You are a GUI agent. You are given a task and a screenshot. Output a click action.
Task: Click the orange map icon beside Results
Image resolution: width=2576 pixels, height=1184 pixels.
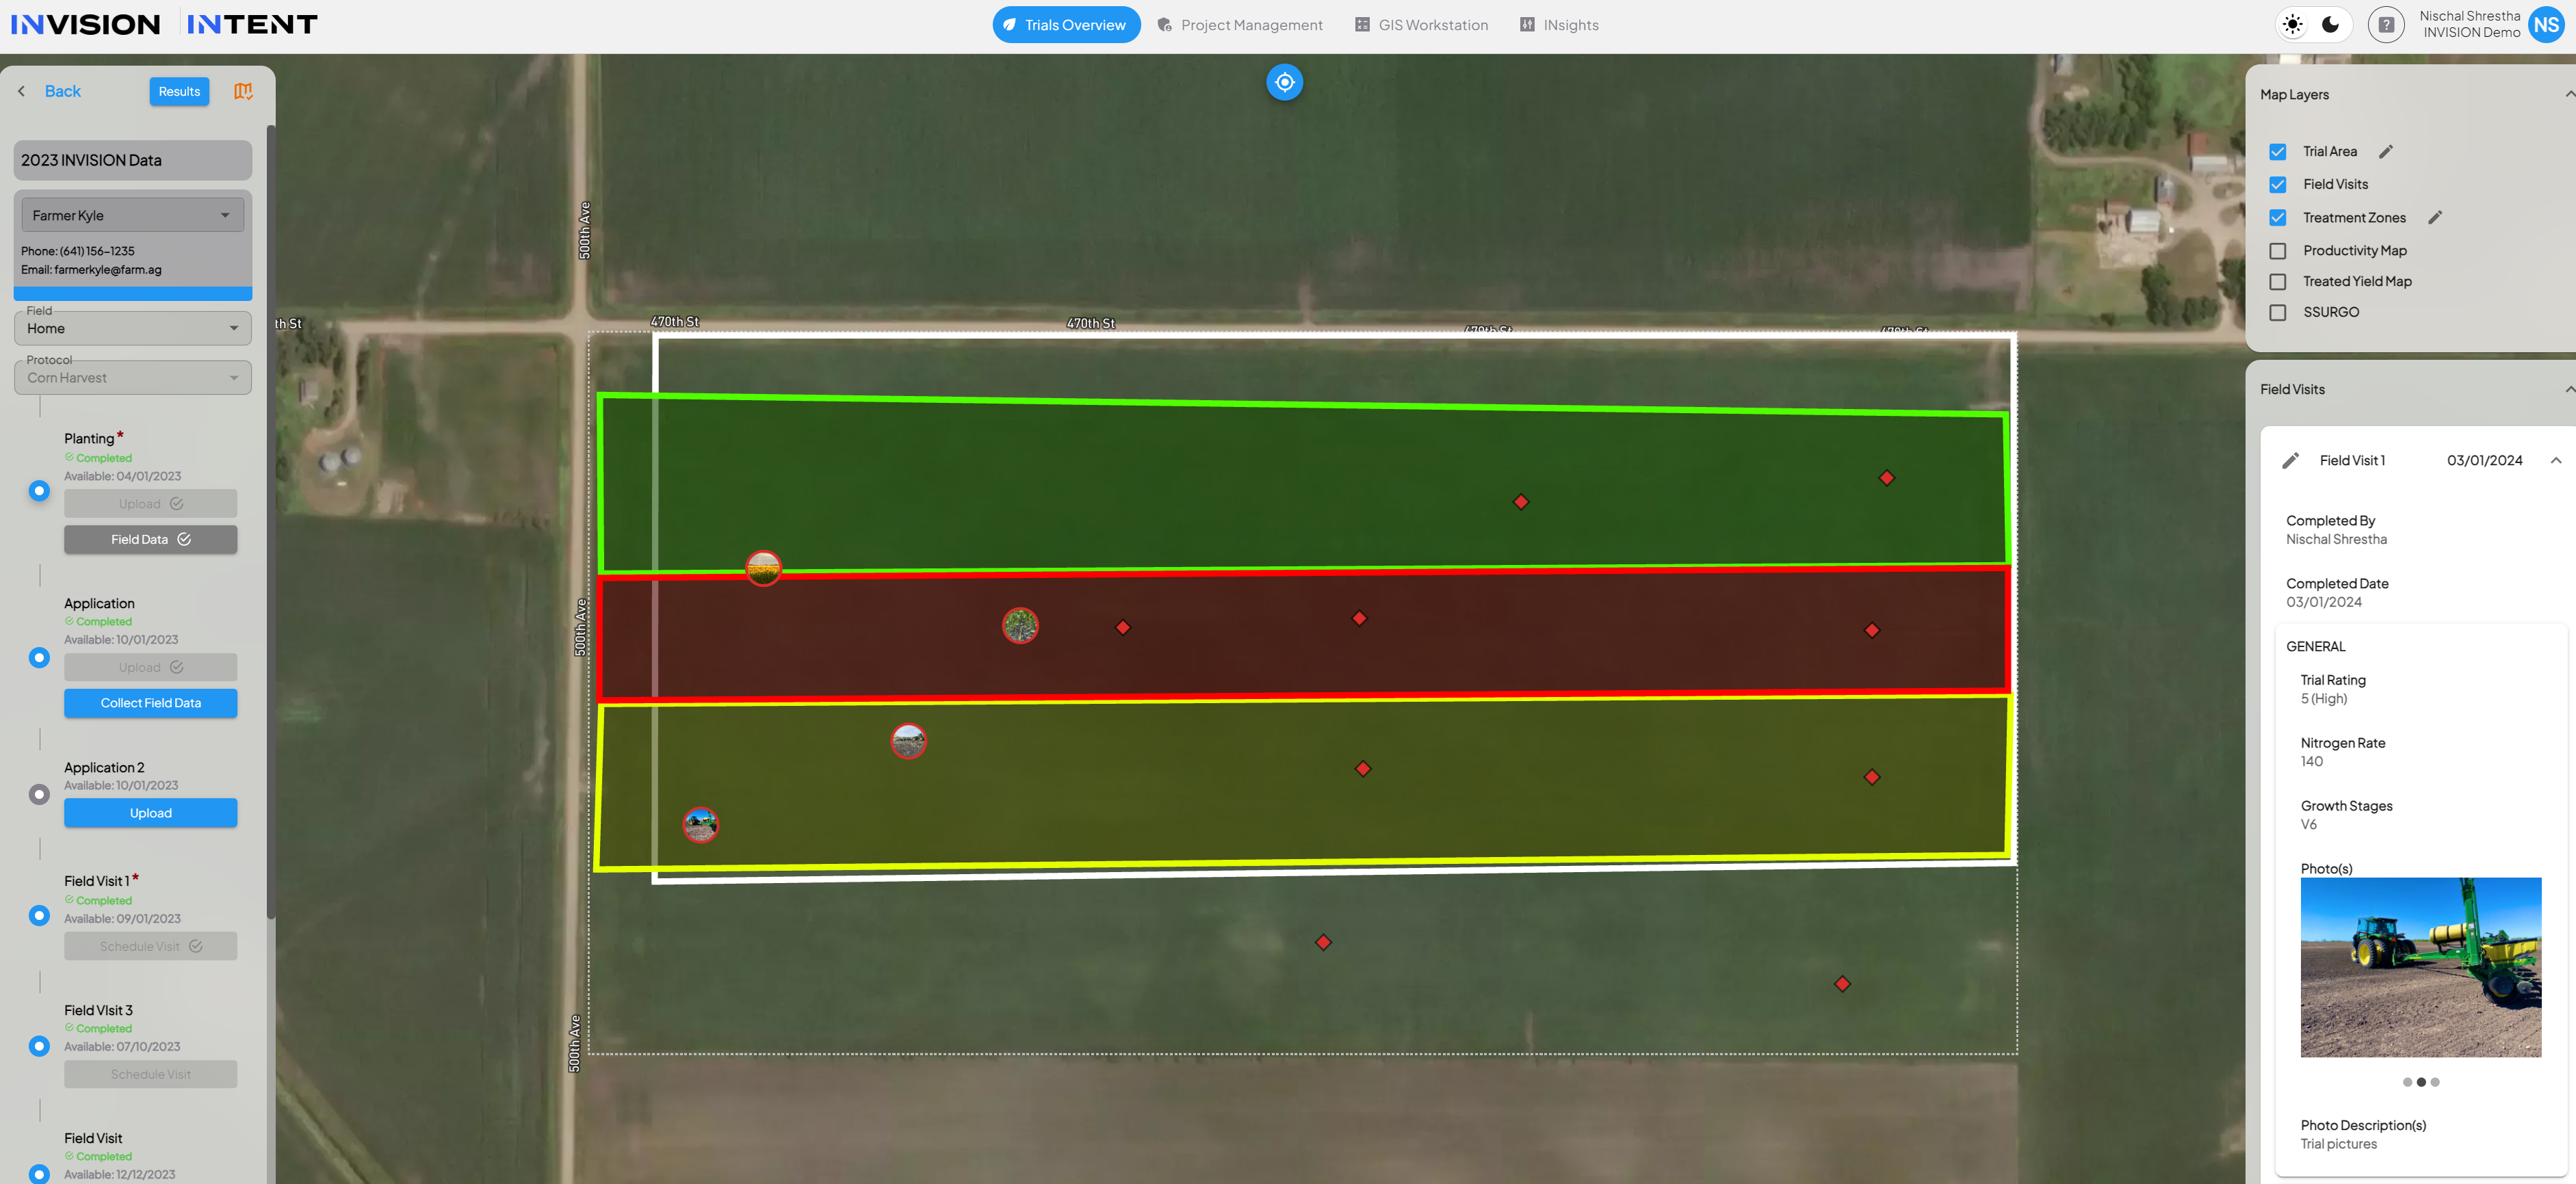243,91
